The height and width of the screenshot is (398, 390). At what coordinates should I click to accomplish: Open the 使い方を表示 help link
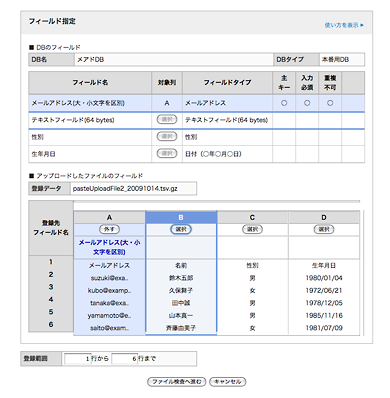coord(344,25)
